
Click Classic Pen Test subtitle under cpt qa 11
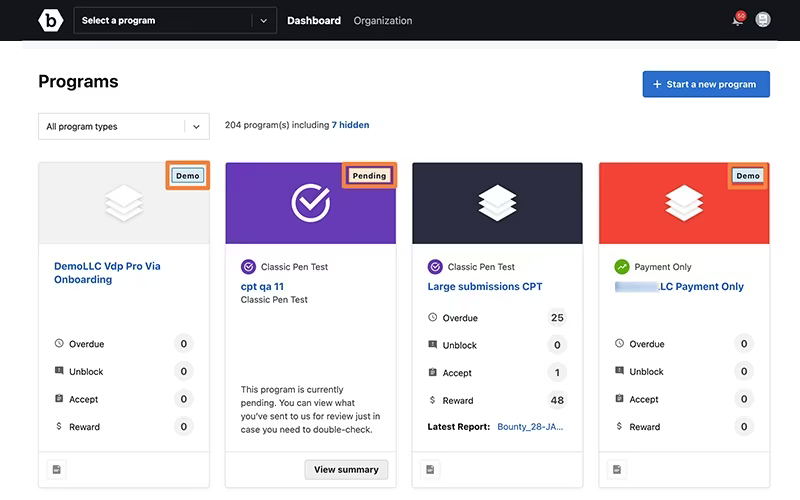274,299
